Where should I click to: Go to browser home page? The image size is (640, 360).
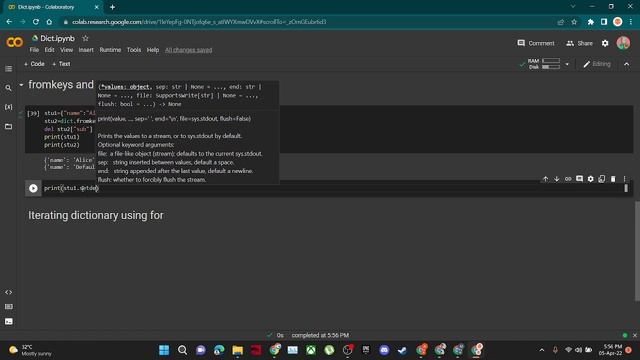point(49,22)
